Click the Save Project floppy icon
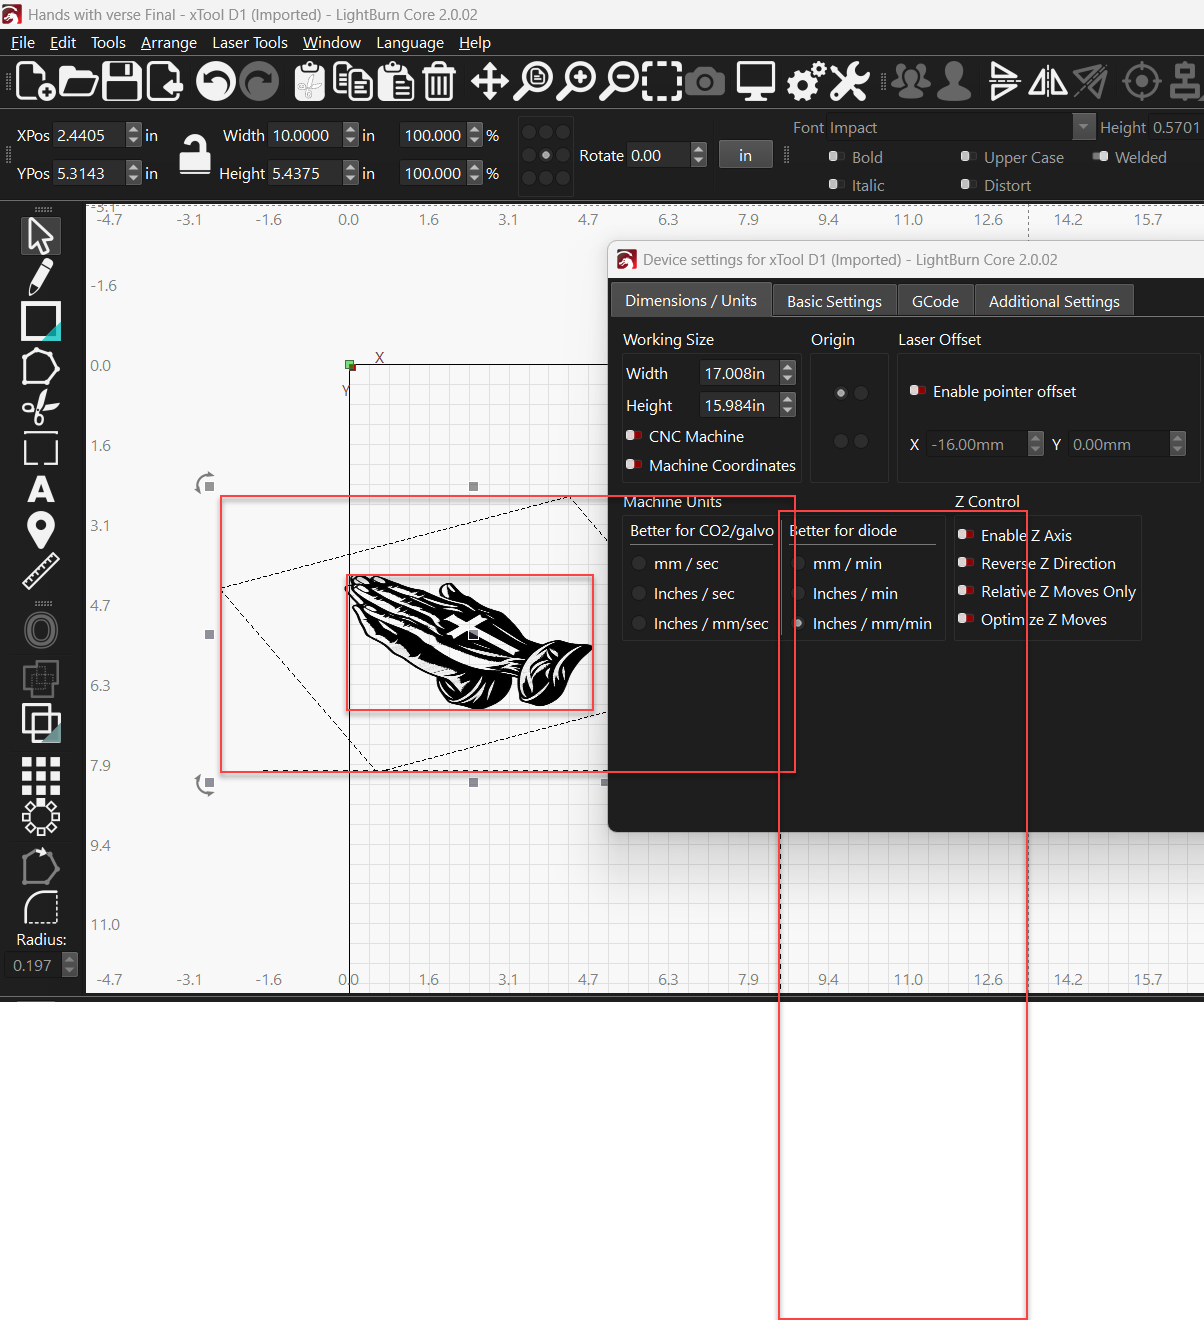This screenshot has height=1320, width=1204. point(122,81)
